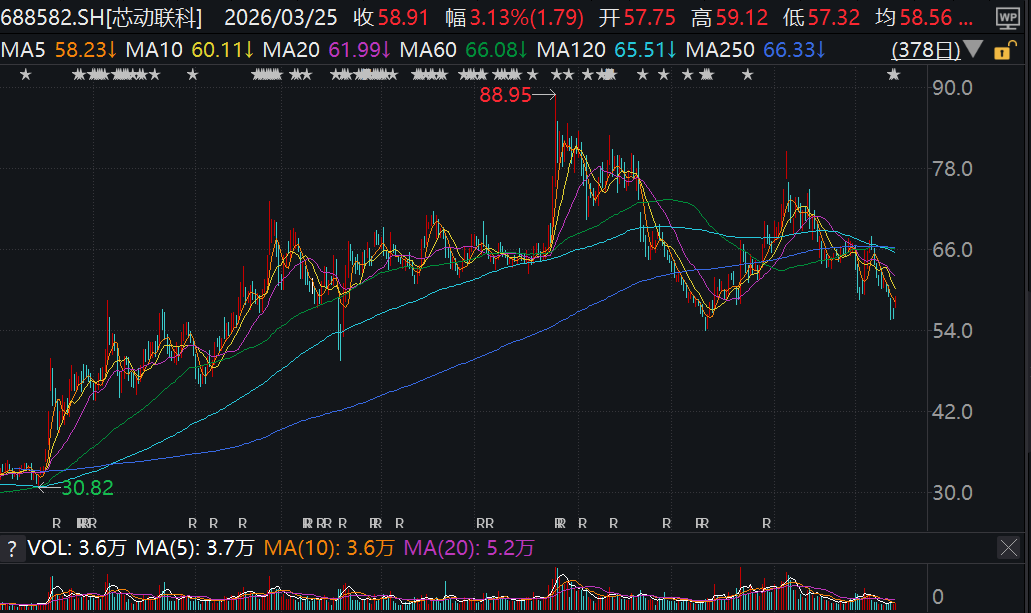Open the VOL indicator name label

(x=46, y=548)
